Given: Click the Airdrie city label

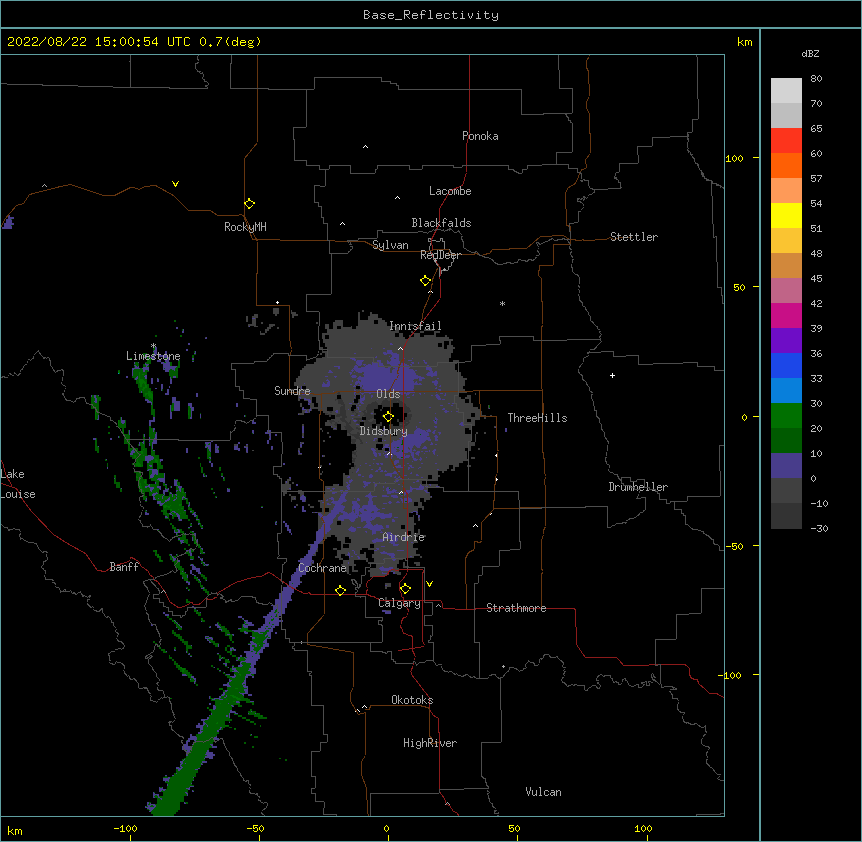Looking at the screenshot, I should (404, 537).
